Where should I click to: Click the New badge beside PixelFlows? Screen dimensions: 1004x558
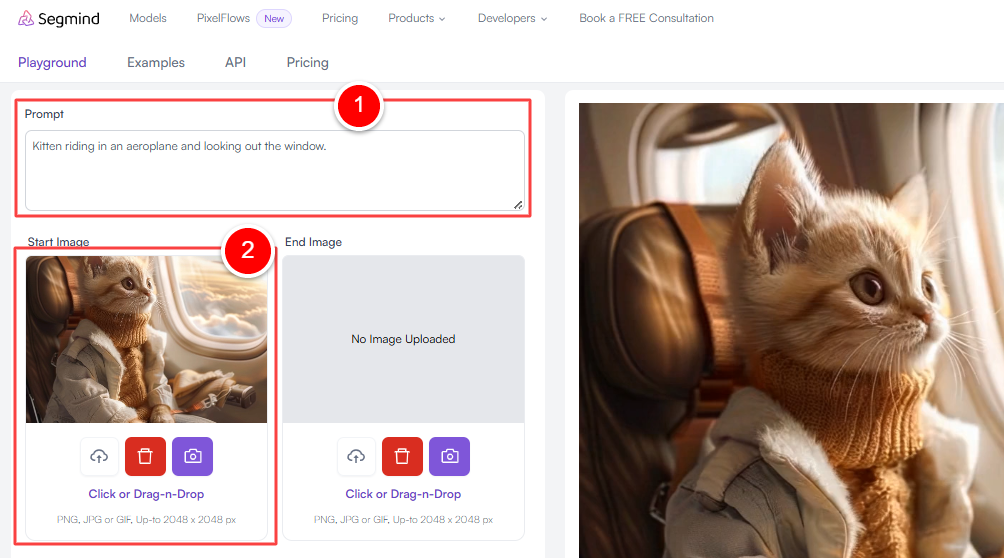click(274, 19)
